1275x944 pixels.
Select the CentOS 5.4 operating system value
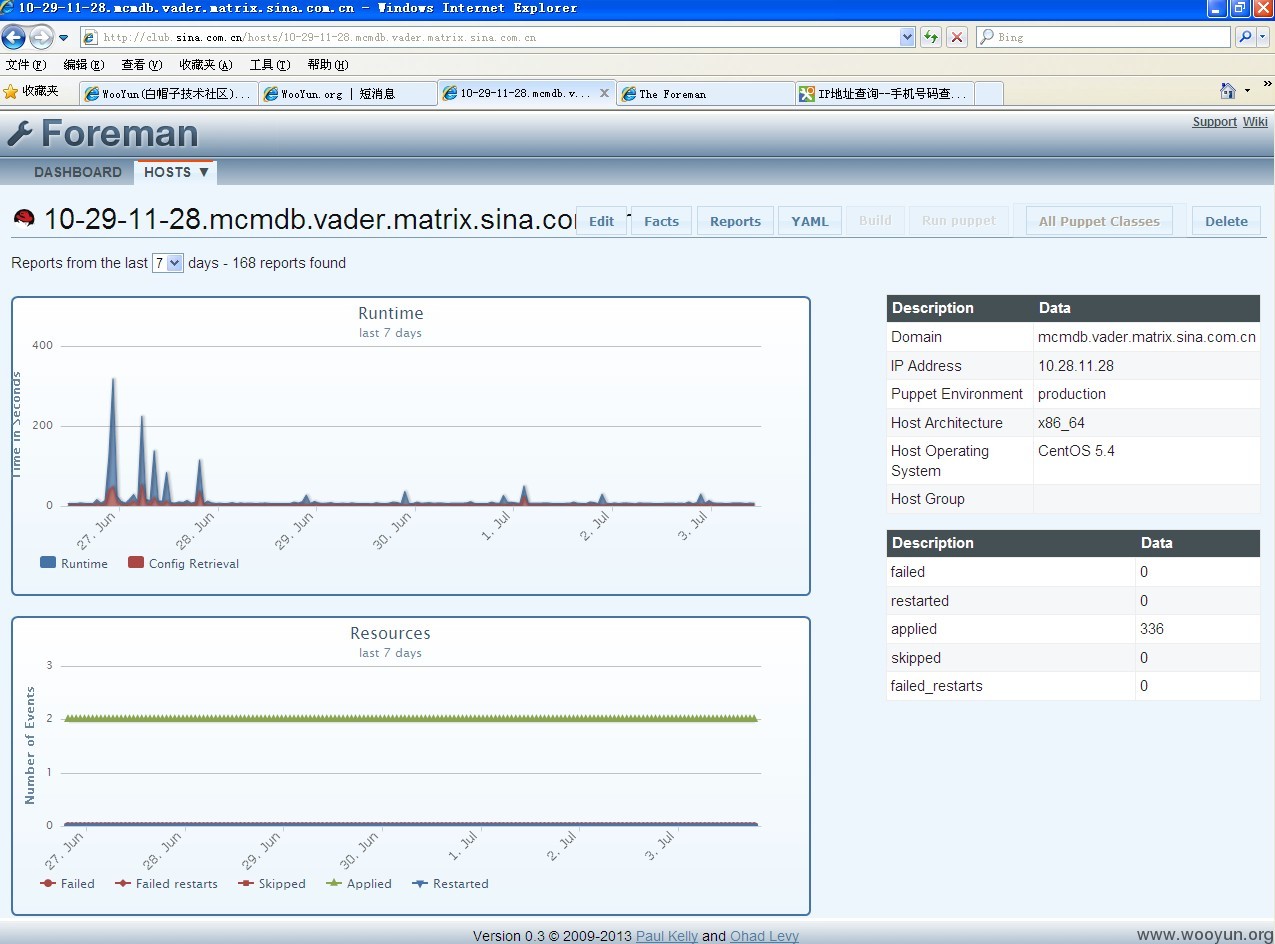tap(1076, 451)
